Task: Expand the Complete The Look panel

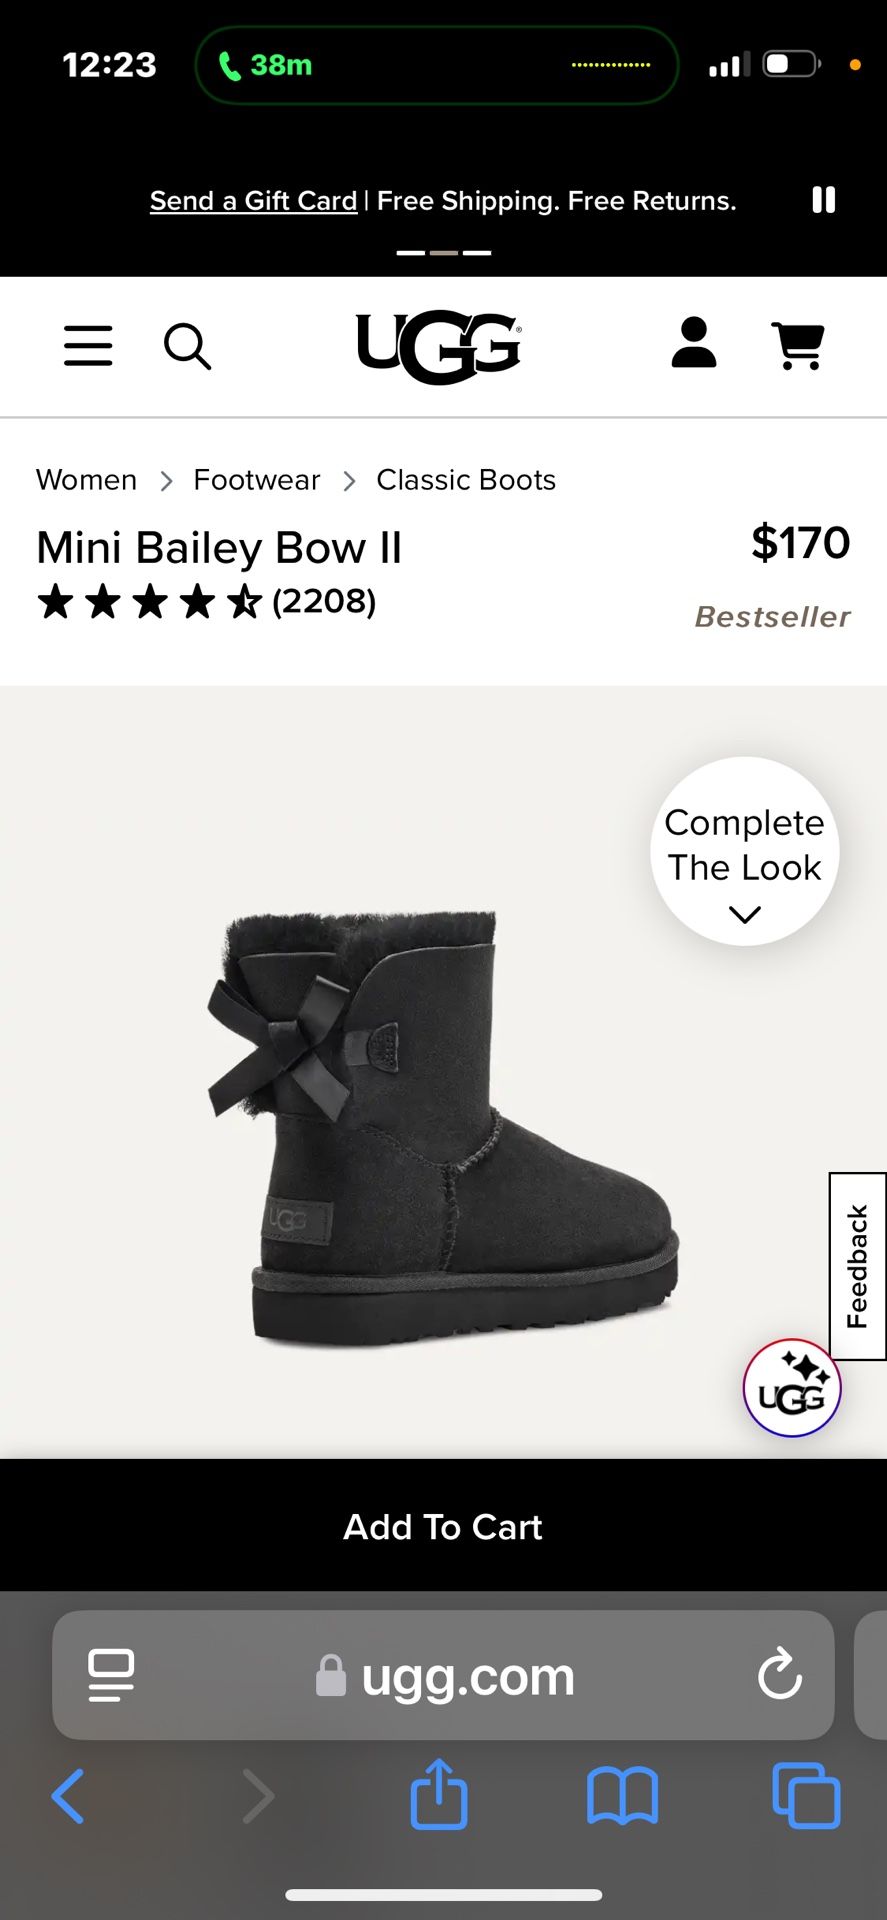Action: coord(745,851)
